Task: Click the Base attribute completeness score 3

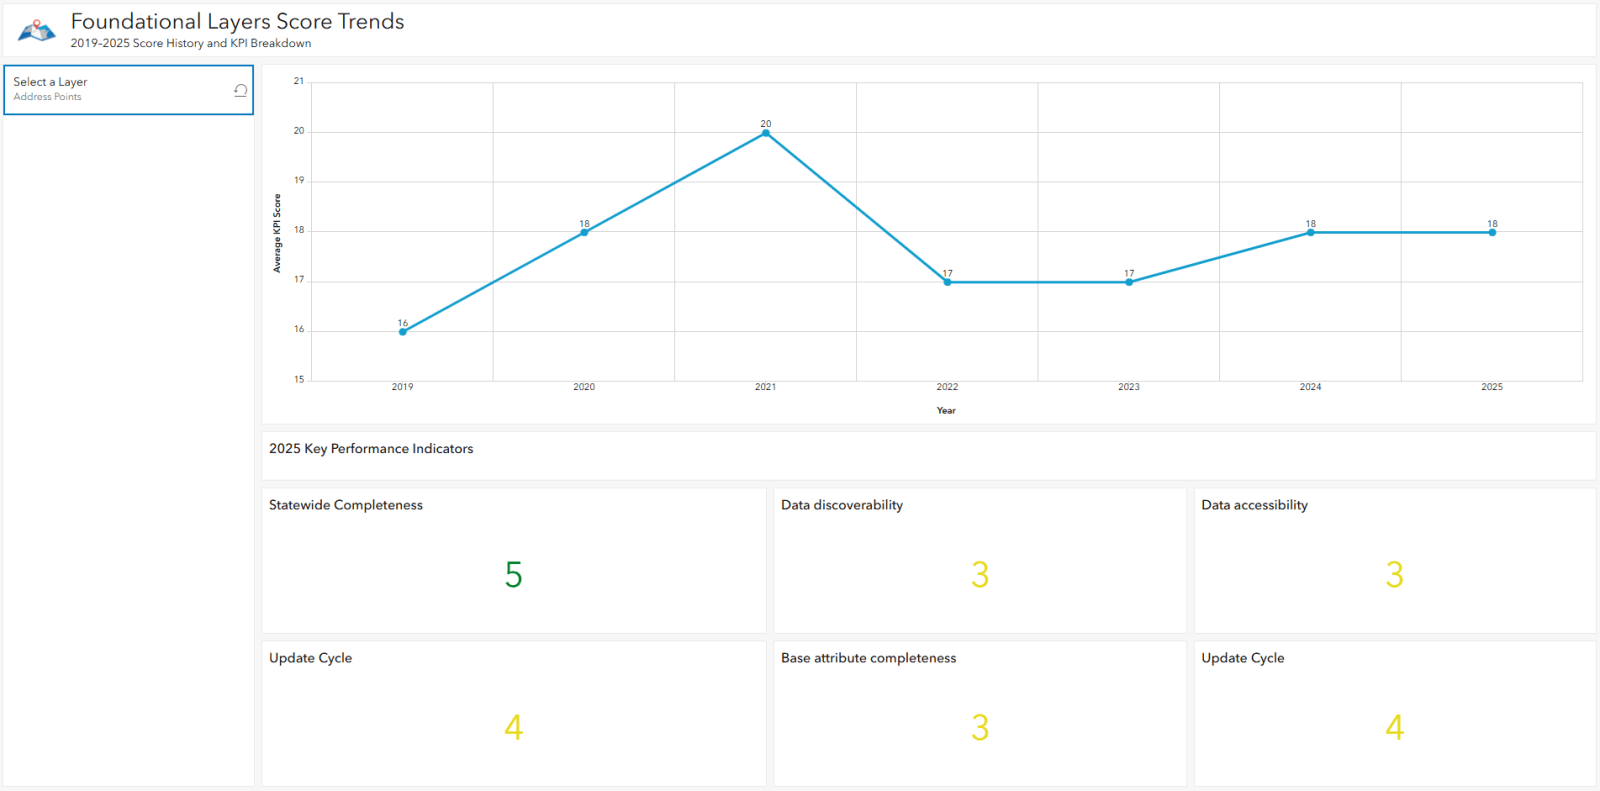Action: click(x=980, y=728)
